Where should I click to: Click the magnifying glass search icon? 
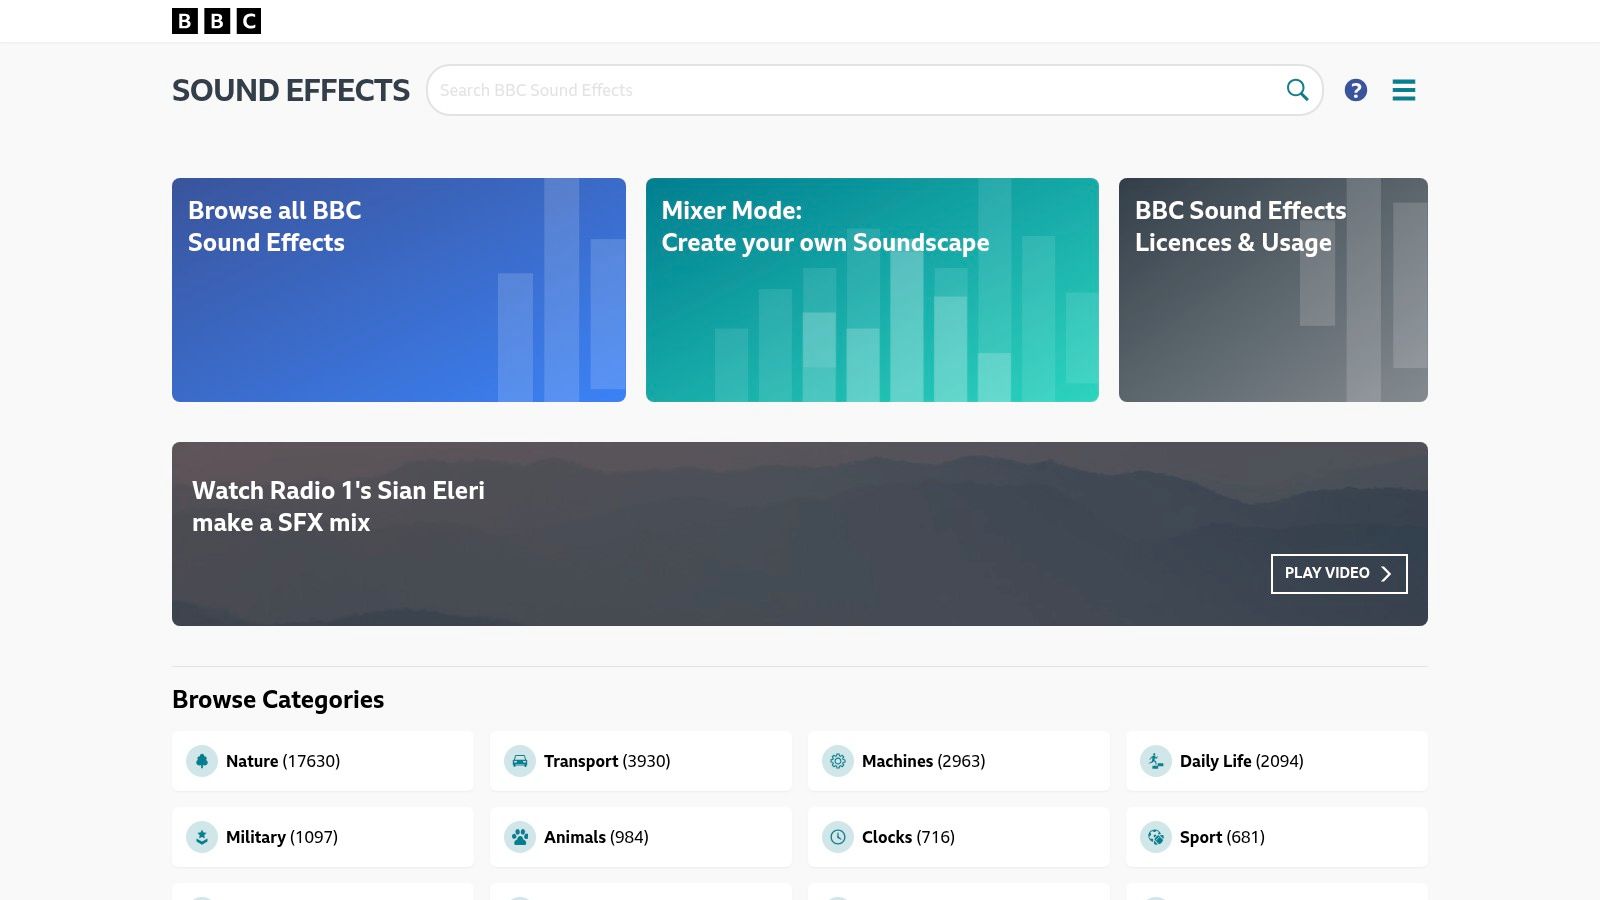tap(1297, 90)
